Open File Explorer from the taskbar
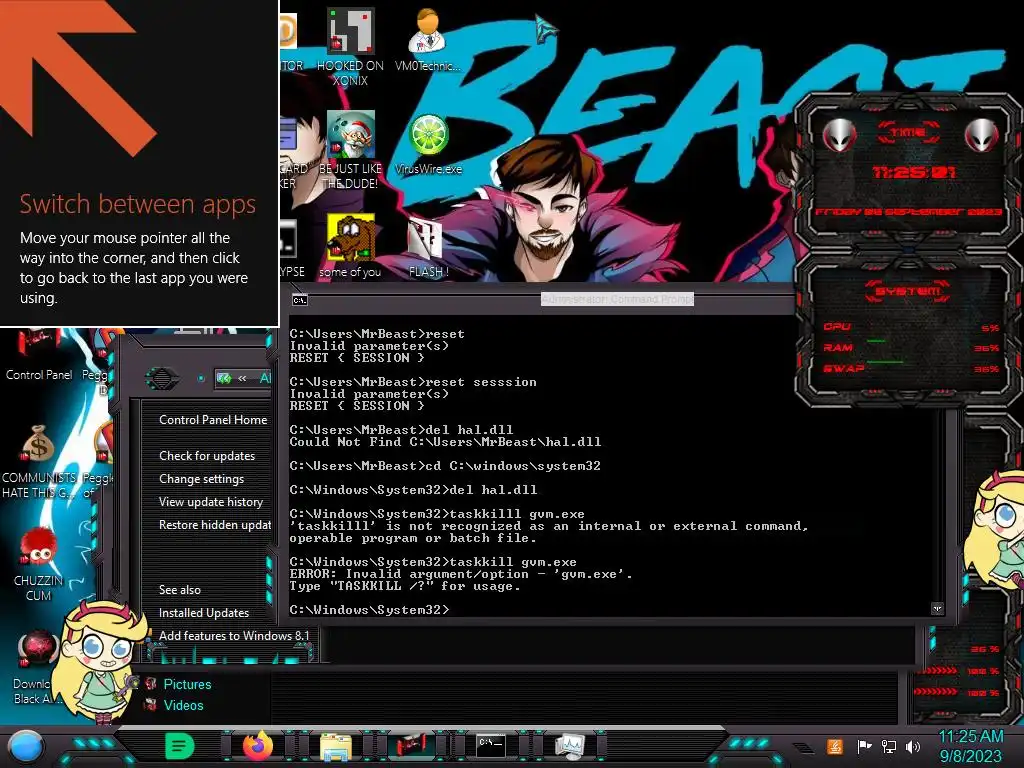 point(336,746)
